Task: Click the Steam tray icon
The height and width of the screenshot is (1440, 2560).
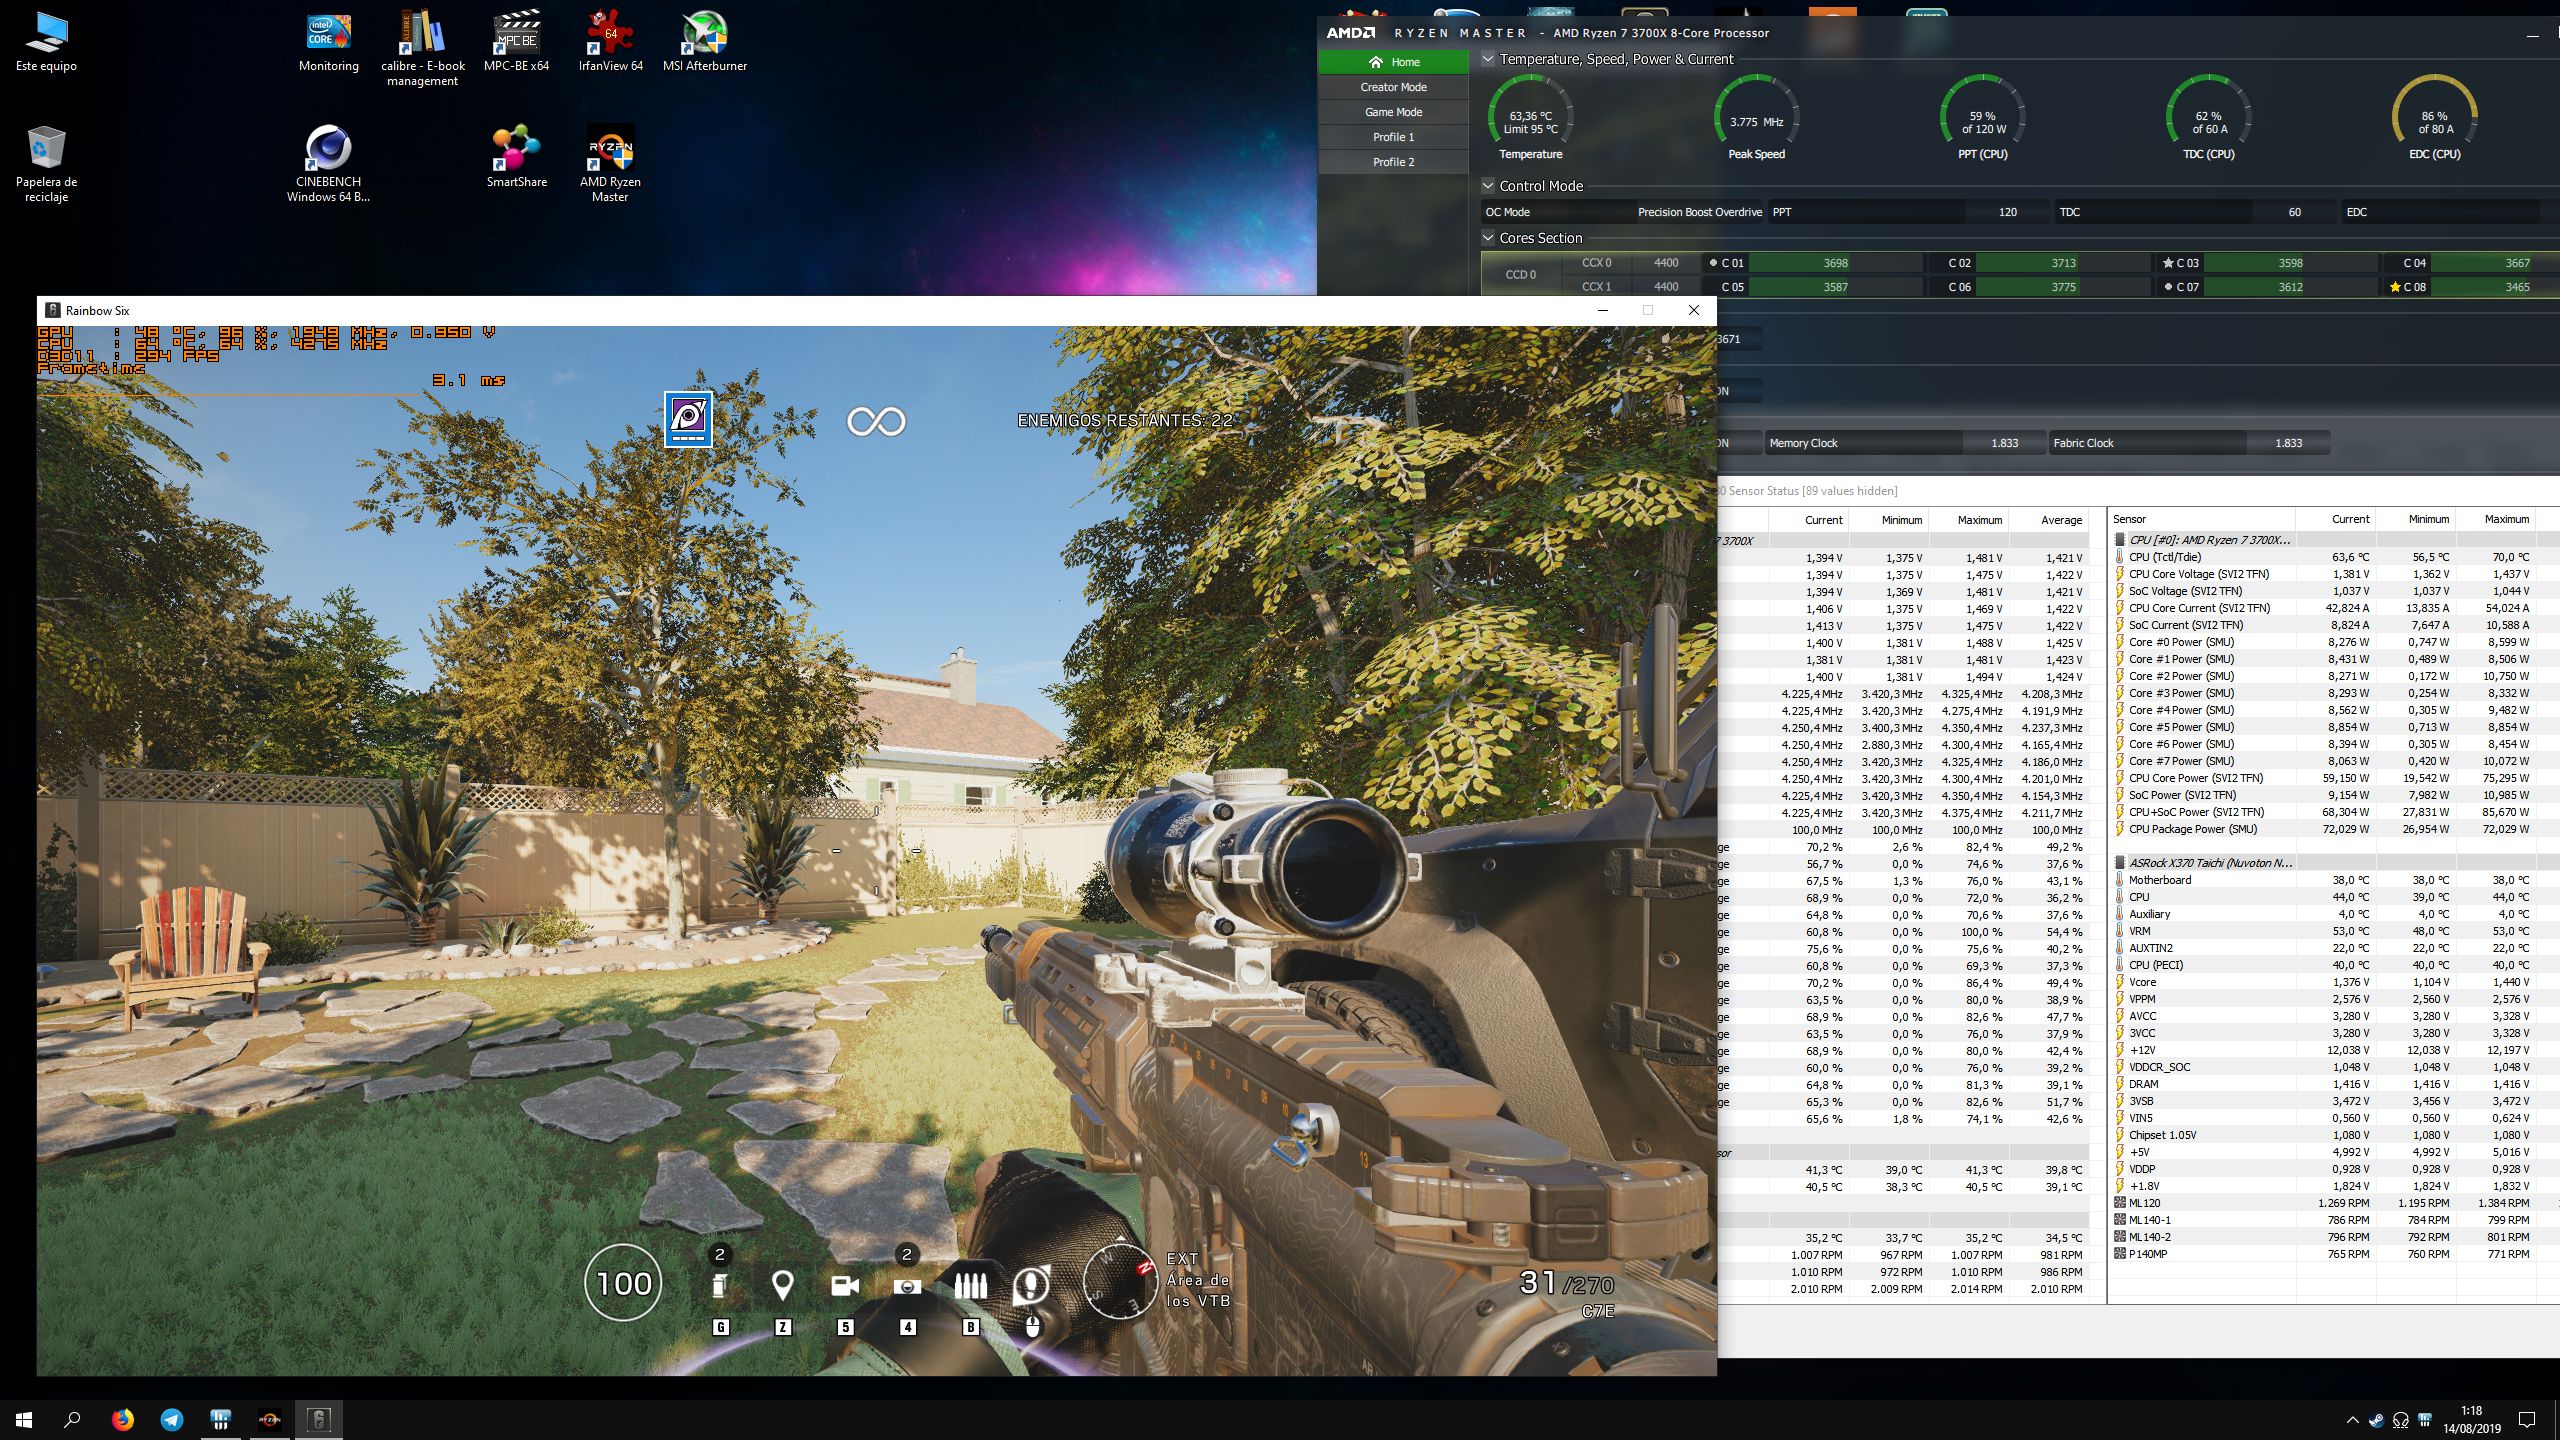Action: pos(2376,1420)
